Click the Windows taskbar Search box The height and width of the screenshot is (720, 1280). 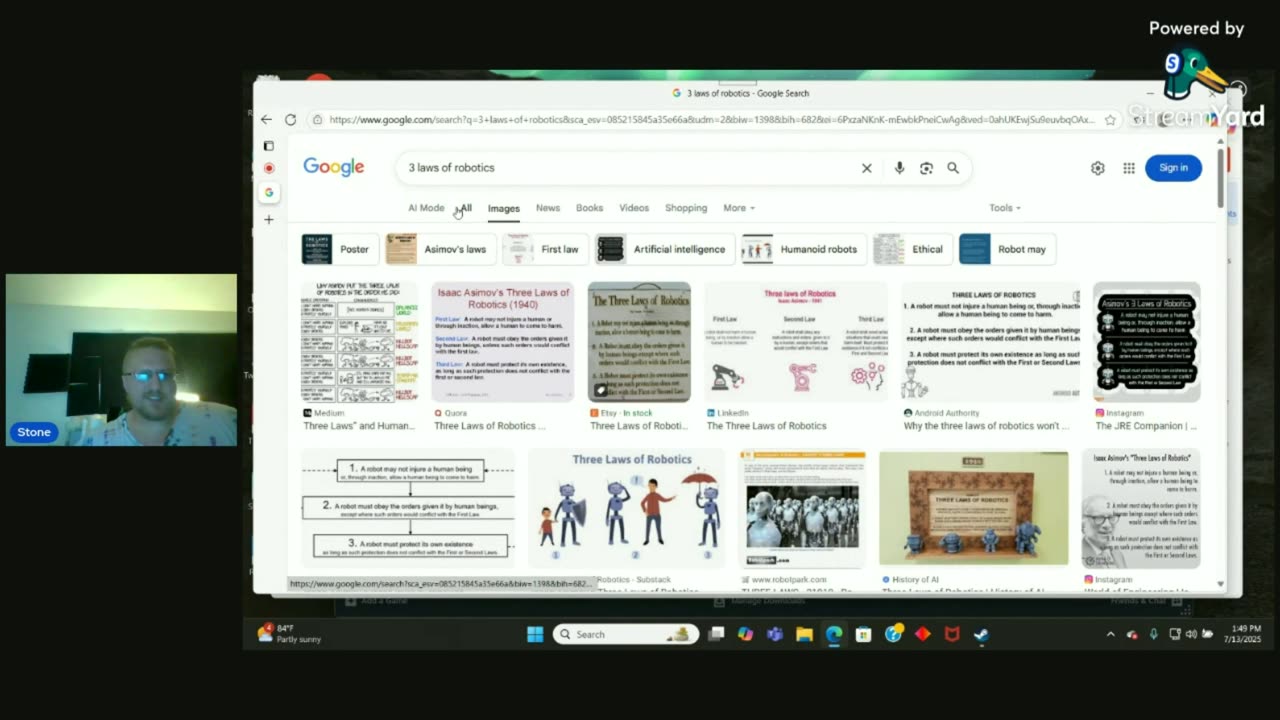[x=625, y=634]
